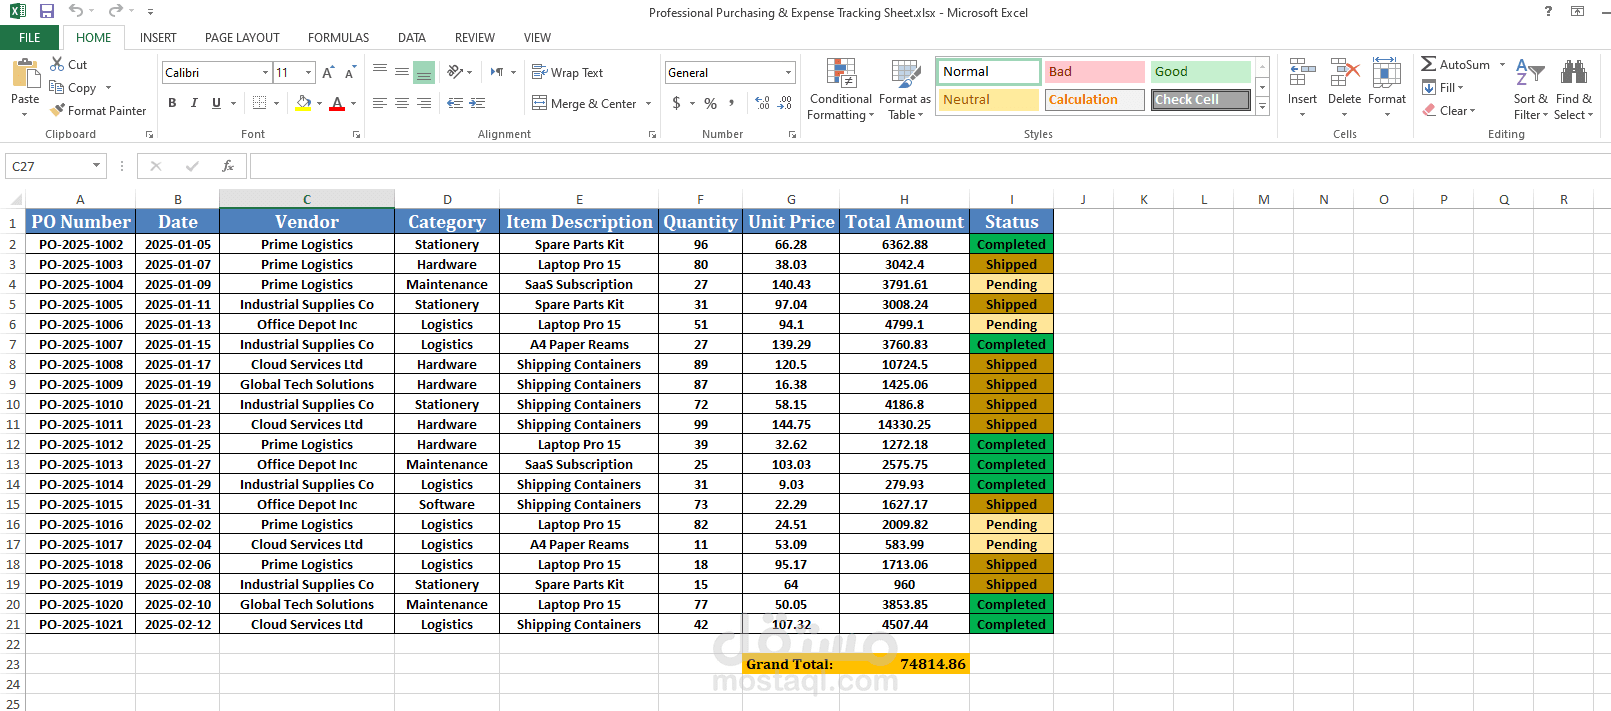Viewport: 1611px width, 711px height.
Task: Toggle middle vertical alignment button
Action: (401, 73)
